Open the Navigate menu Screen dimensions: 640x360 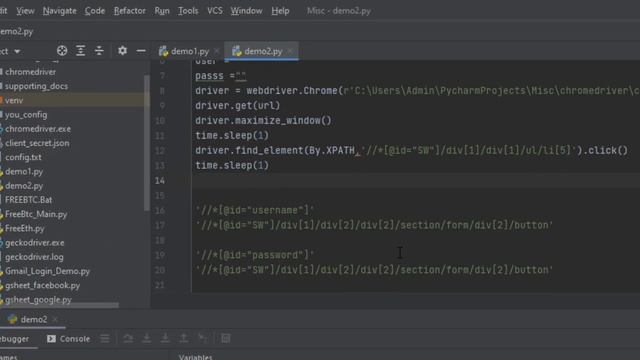coord(60,11)
